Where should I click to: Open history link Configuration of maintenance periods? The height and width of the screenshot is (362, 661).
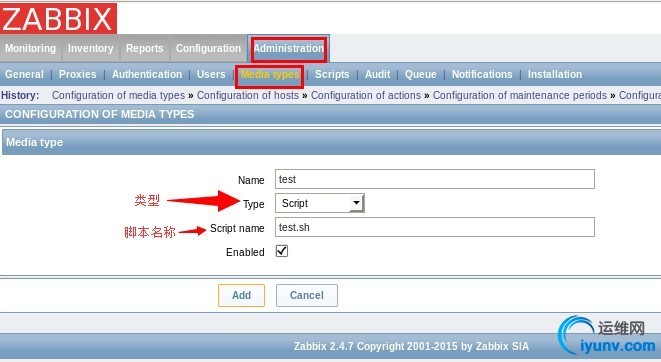pos(519,95)
